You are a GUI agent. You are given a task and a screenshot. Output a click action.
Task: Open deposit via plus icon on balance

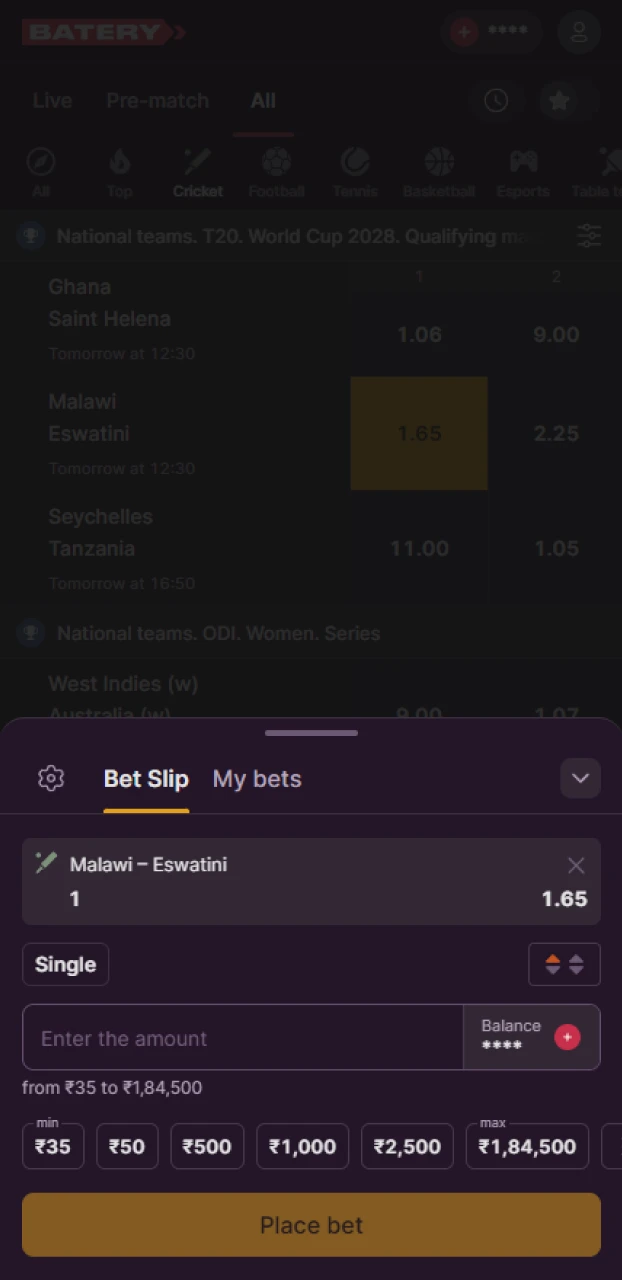pos(463,31)
